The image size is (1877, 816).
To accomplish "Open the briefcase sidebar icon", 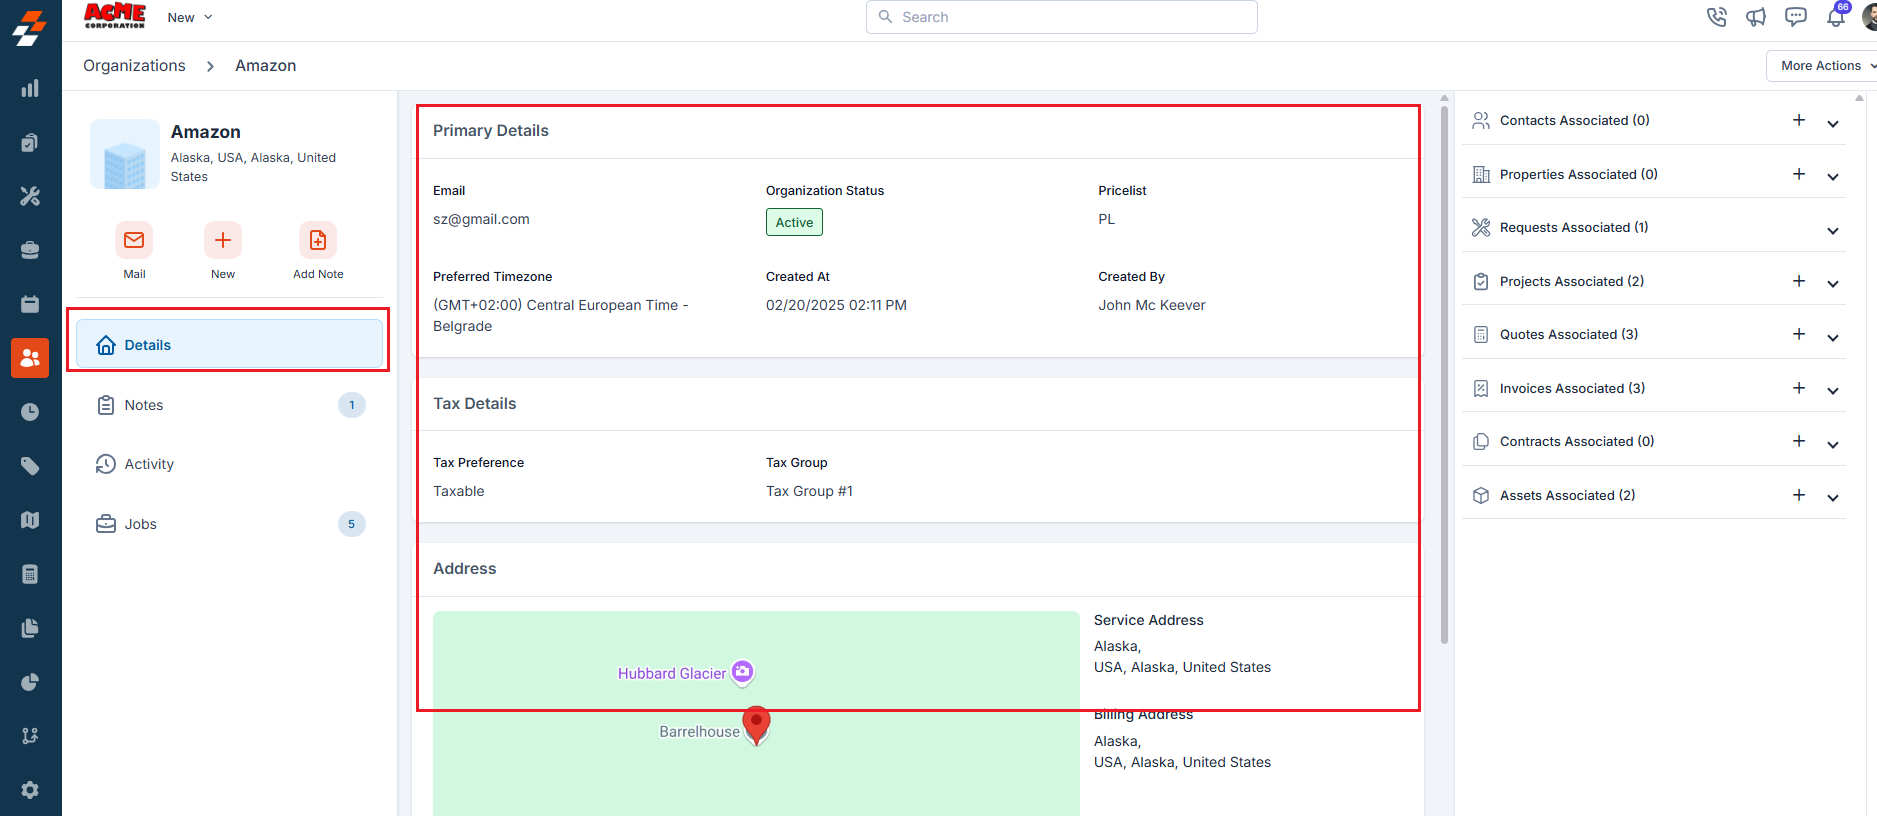I will (x=30, y=250).
